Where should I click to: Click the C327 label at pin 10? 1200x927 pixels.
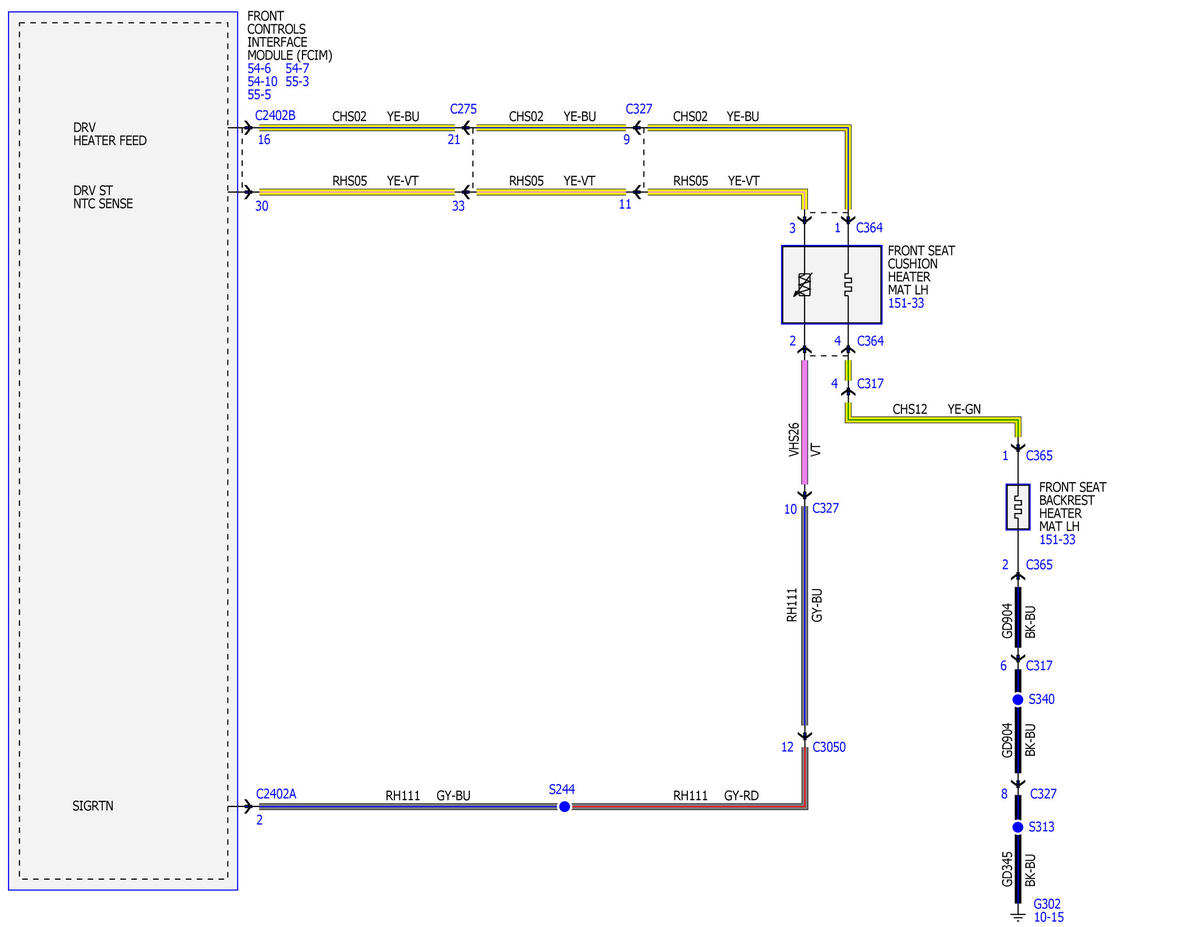click(x=826, y=508)
